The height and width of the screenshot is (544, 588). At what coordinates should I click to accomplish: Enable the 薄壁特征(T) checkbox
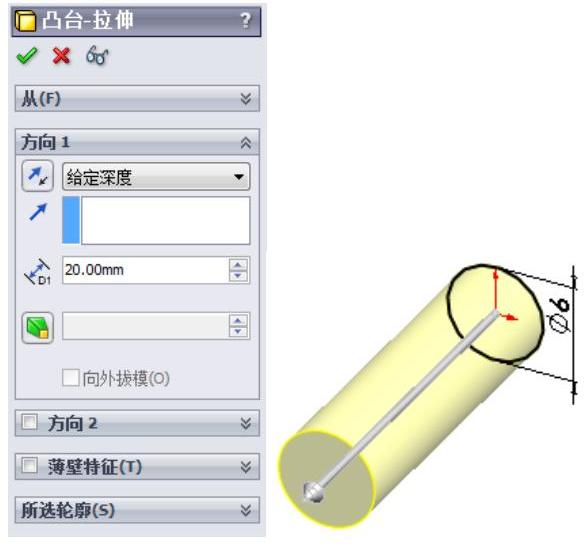(30, 466)
